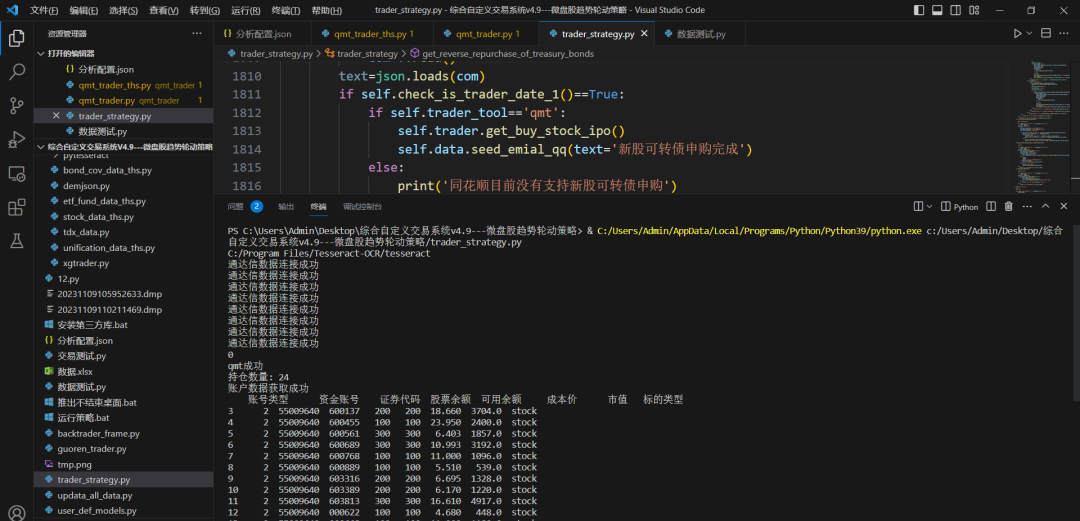The width and height of the screenshot is (1080, 521).
Task: Open the Testing flask view
Action: point(17,240)
